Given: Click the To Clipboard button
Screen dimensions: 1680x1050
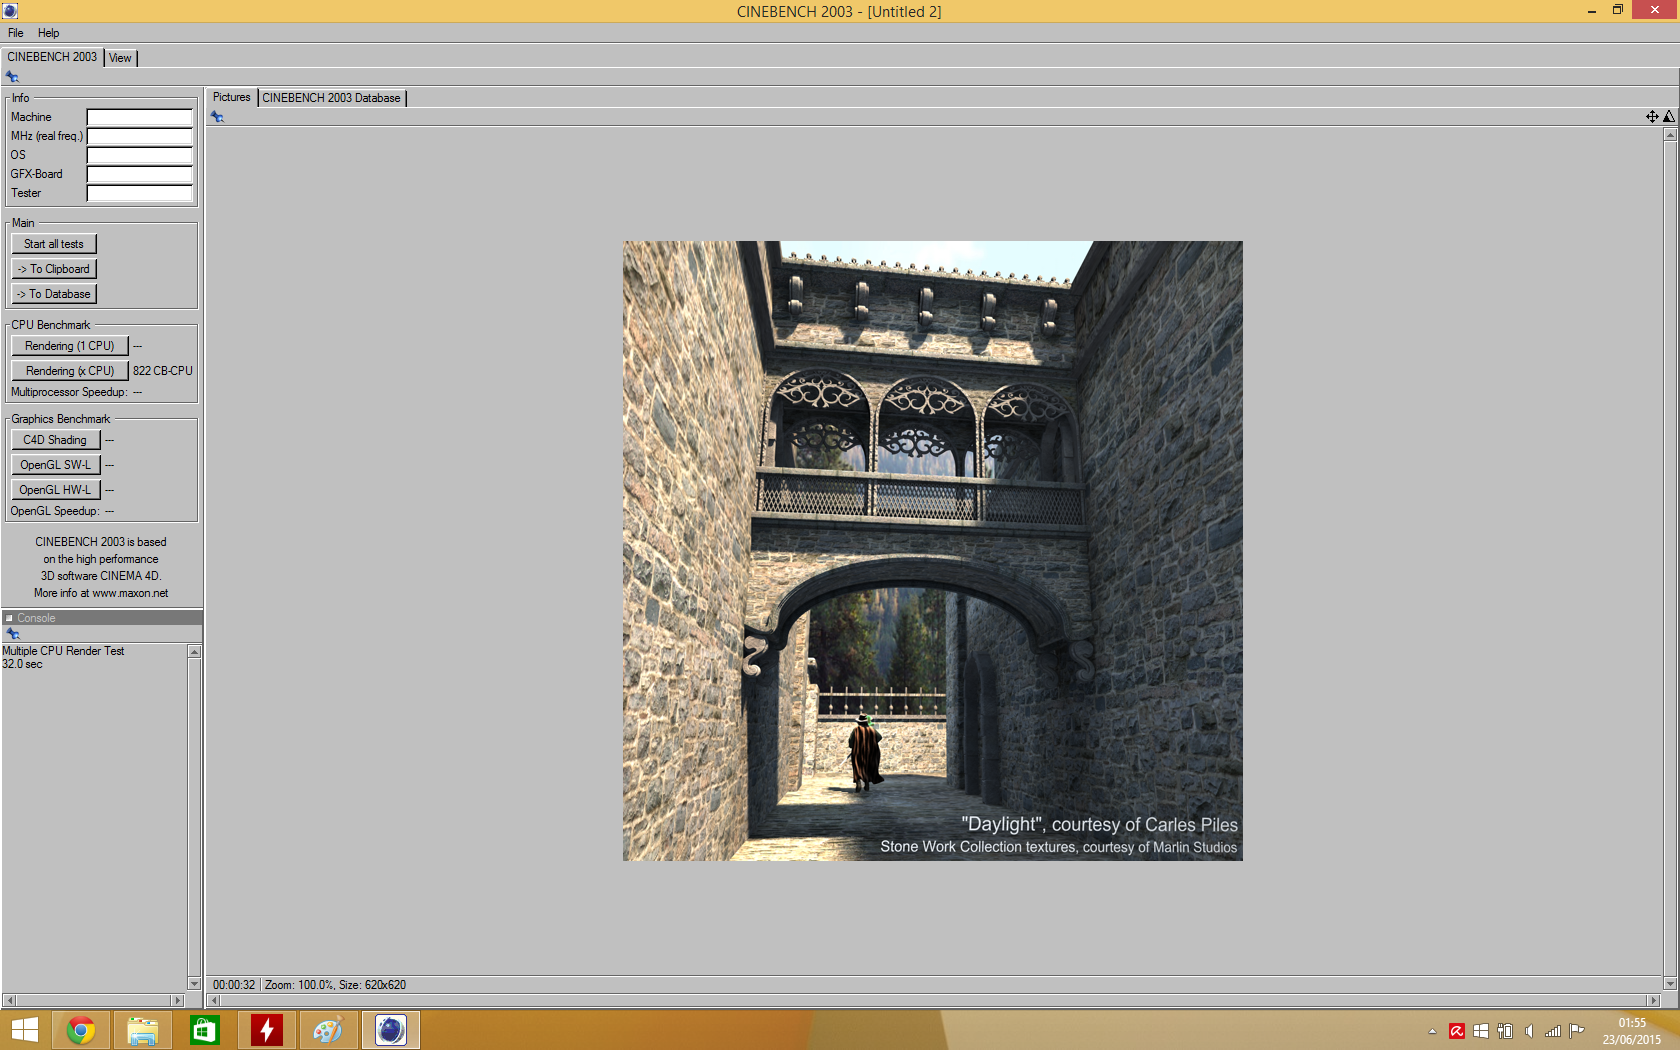Looking at the screenshot, I should 54,269.
